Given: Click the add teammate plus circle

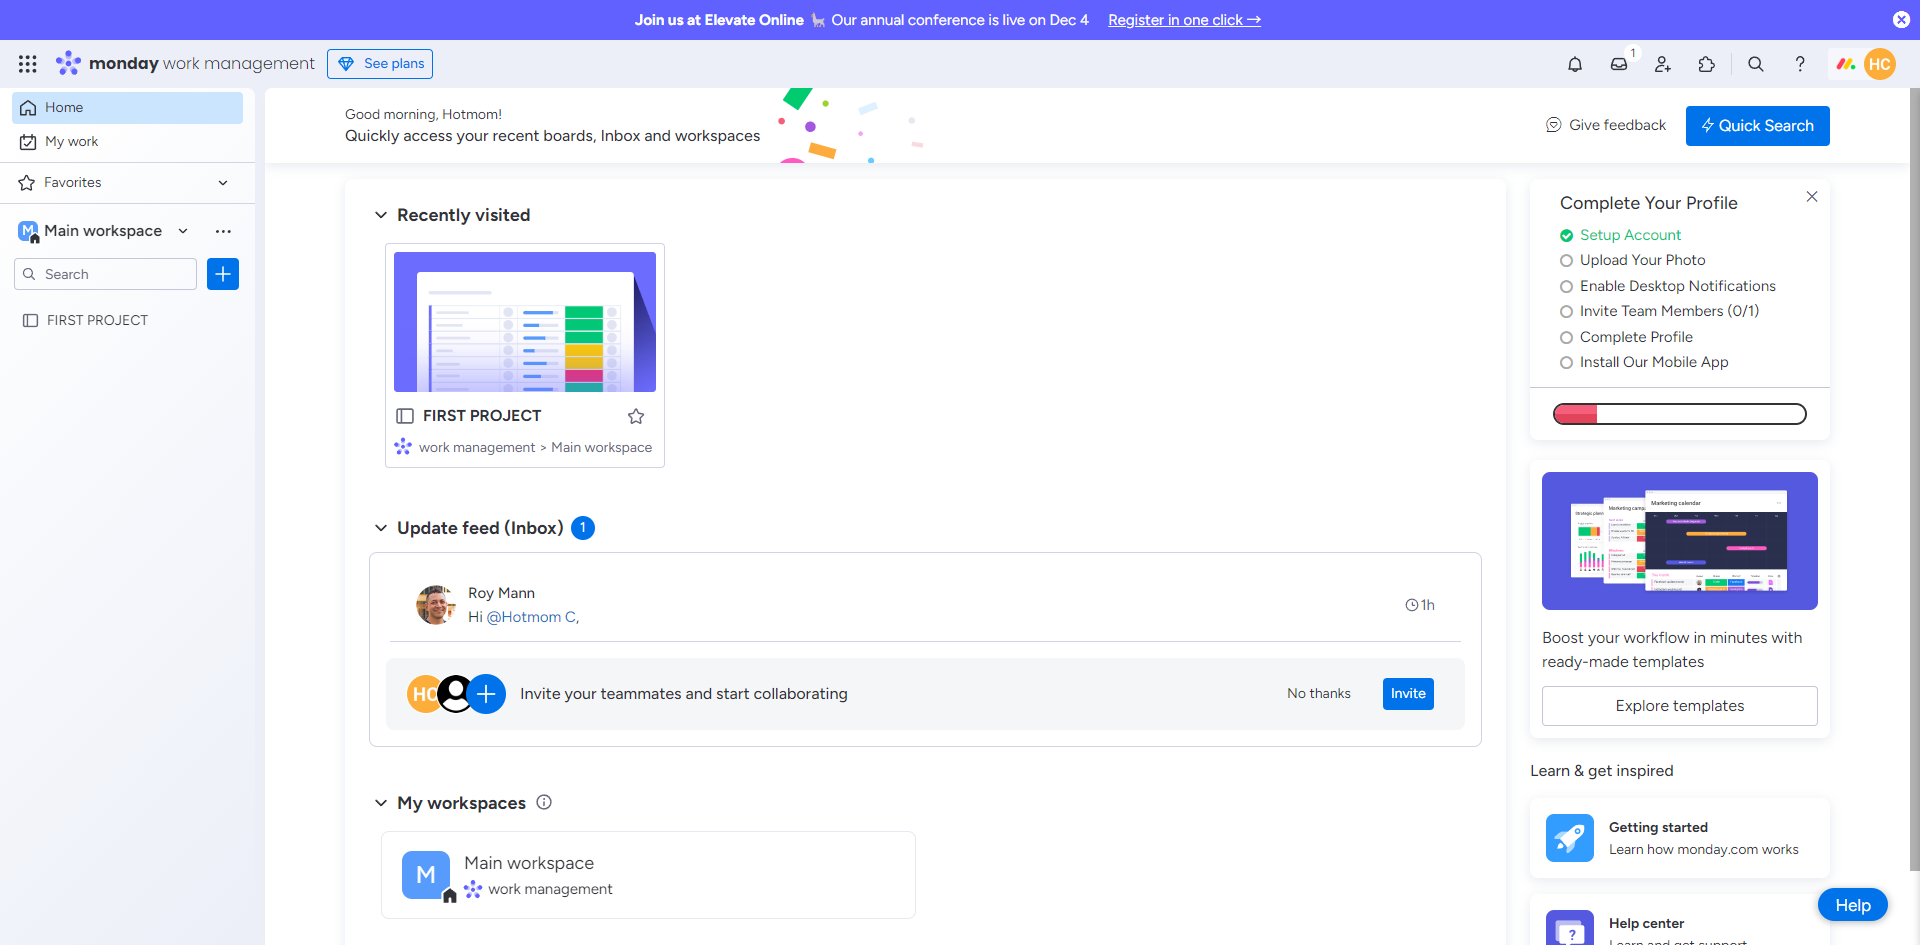Looking at the screenshot, I should click(486, 694).
